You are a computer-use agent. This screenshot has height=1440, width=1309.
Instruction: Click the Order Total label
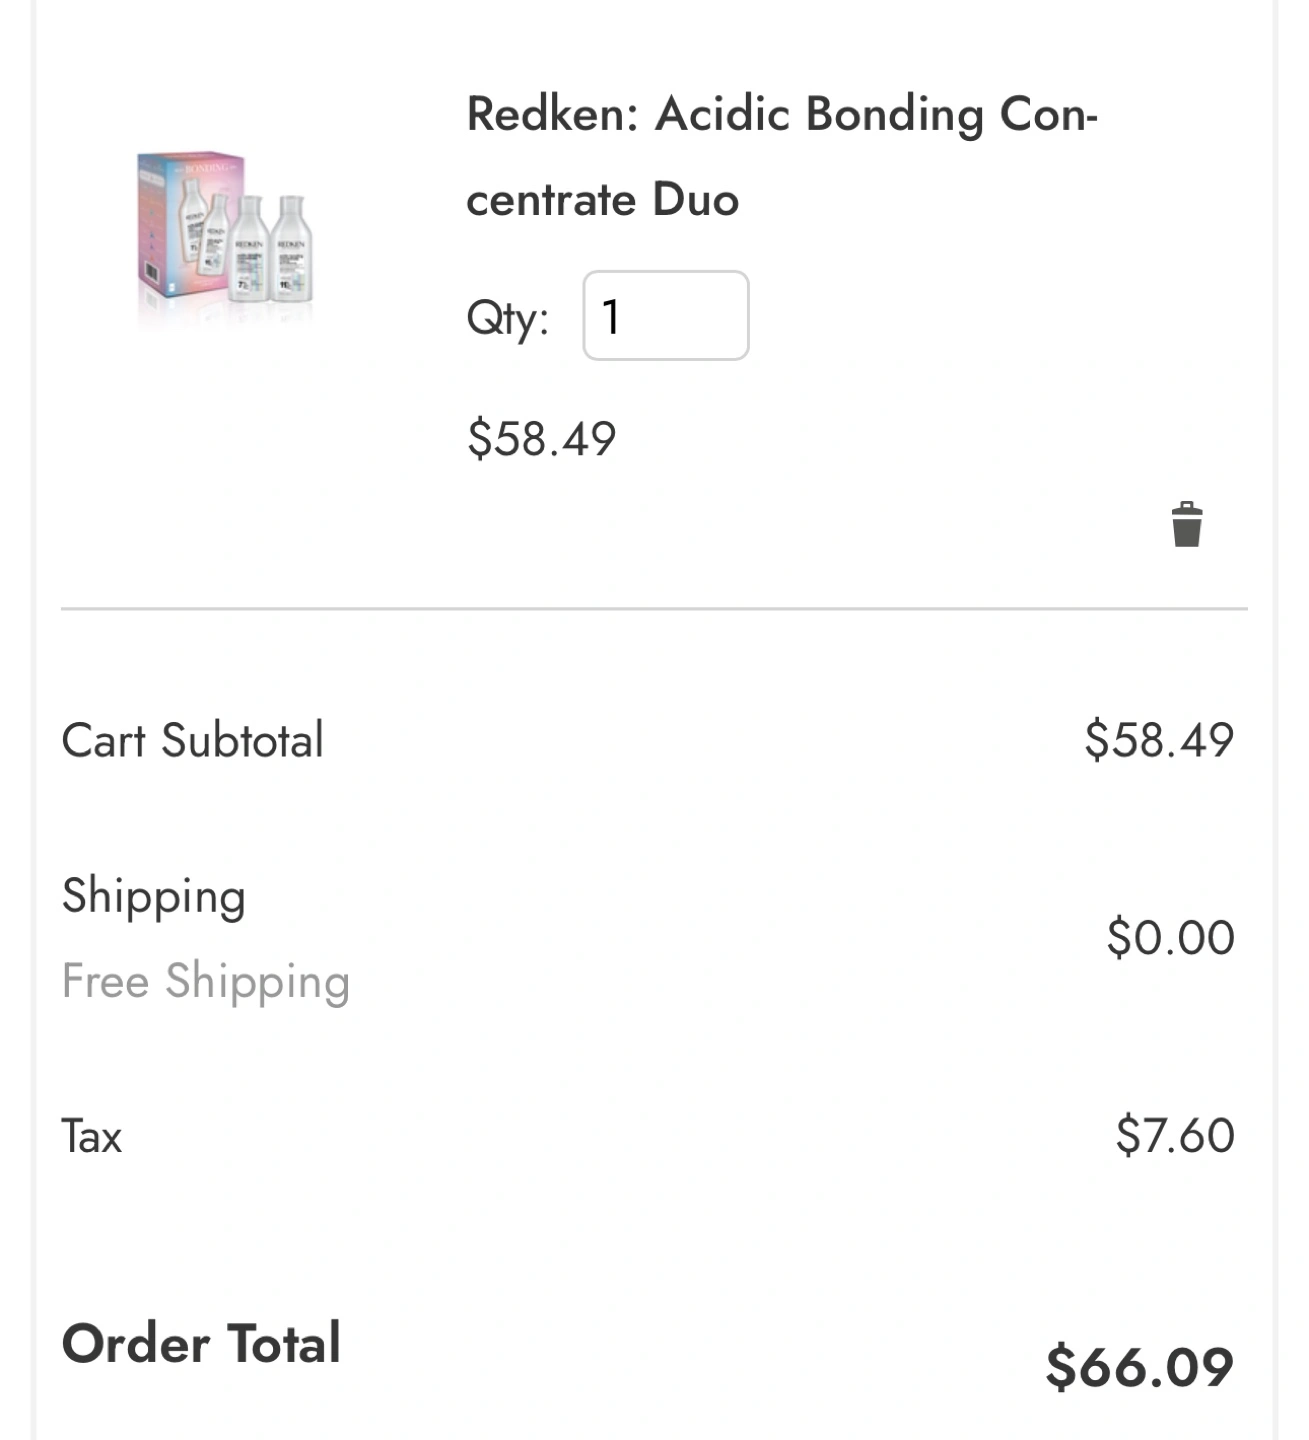point(201,1343)
